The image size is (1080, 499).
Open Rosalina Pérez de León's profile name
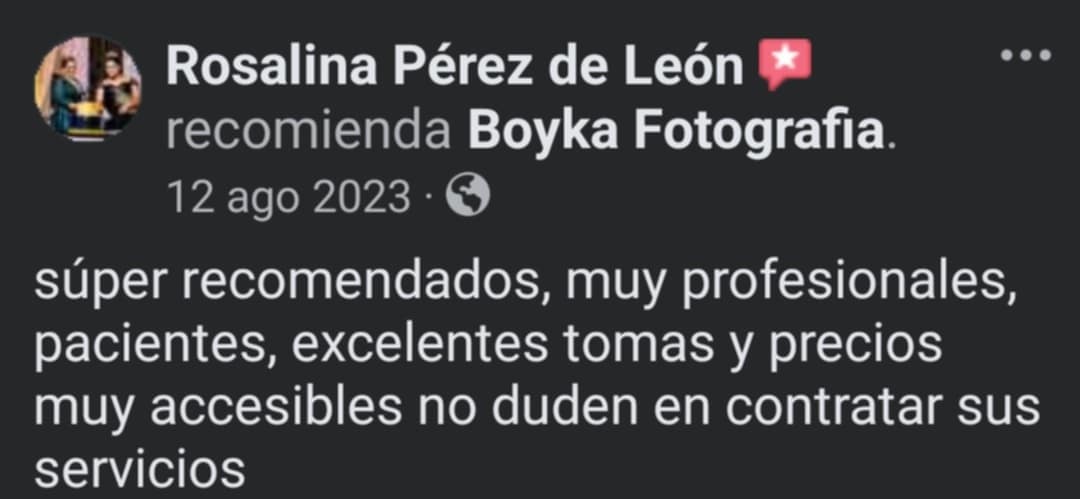click(455, 68)
